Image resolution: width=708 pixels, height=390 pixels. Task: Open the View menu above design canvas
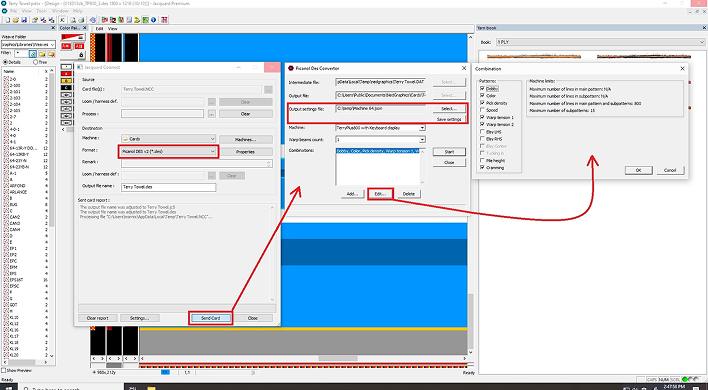tap(112, 28)
